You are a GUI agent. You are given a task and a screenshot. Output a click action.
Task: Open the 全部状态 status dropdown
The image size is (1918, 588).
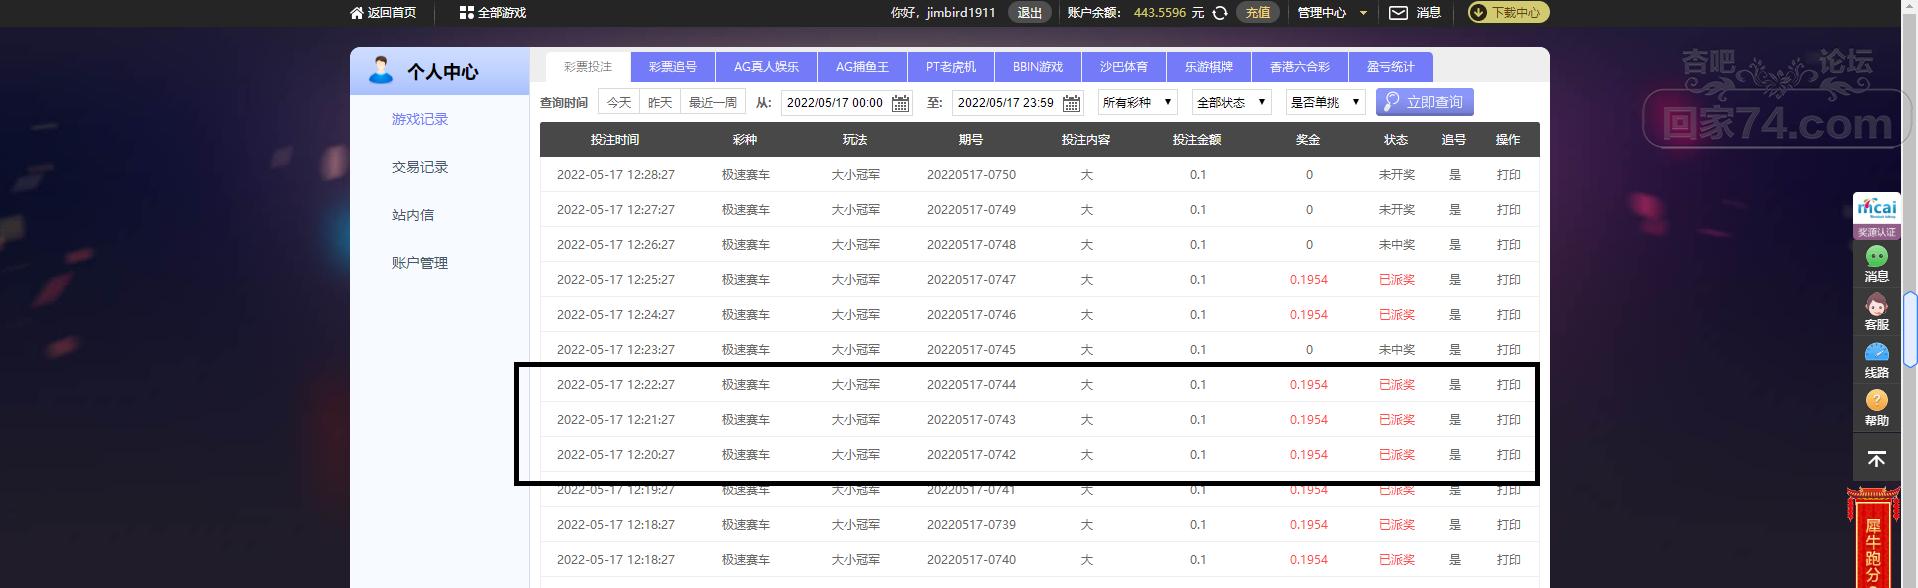tap(1231, 103)
